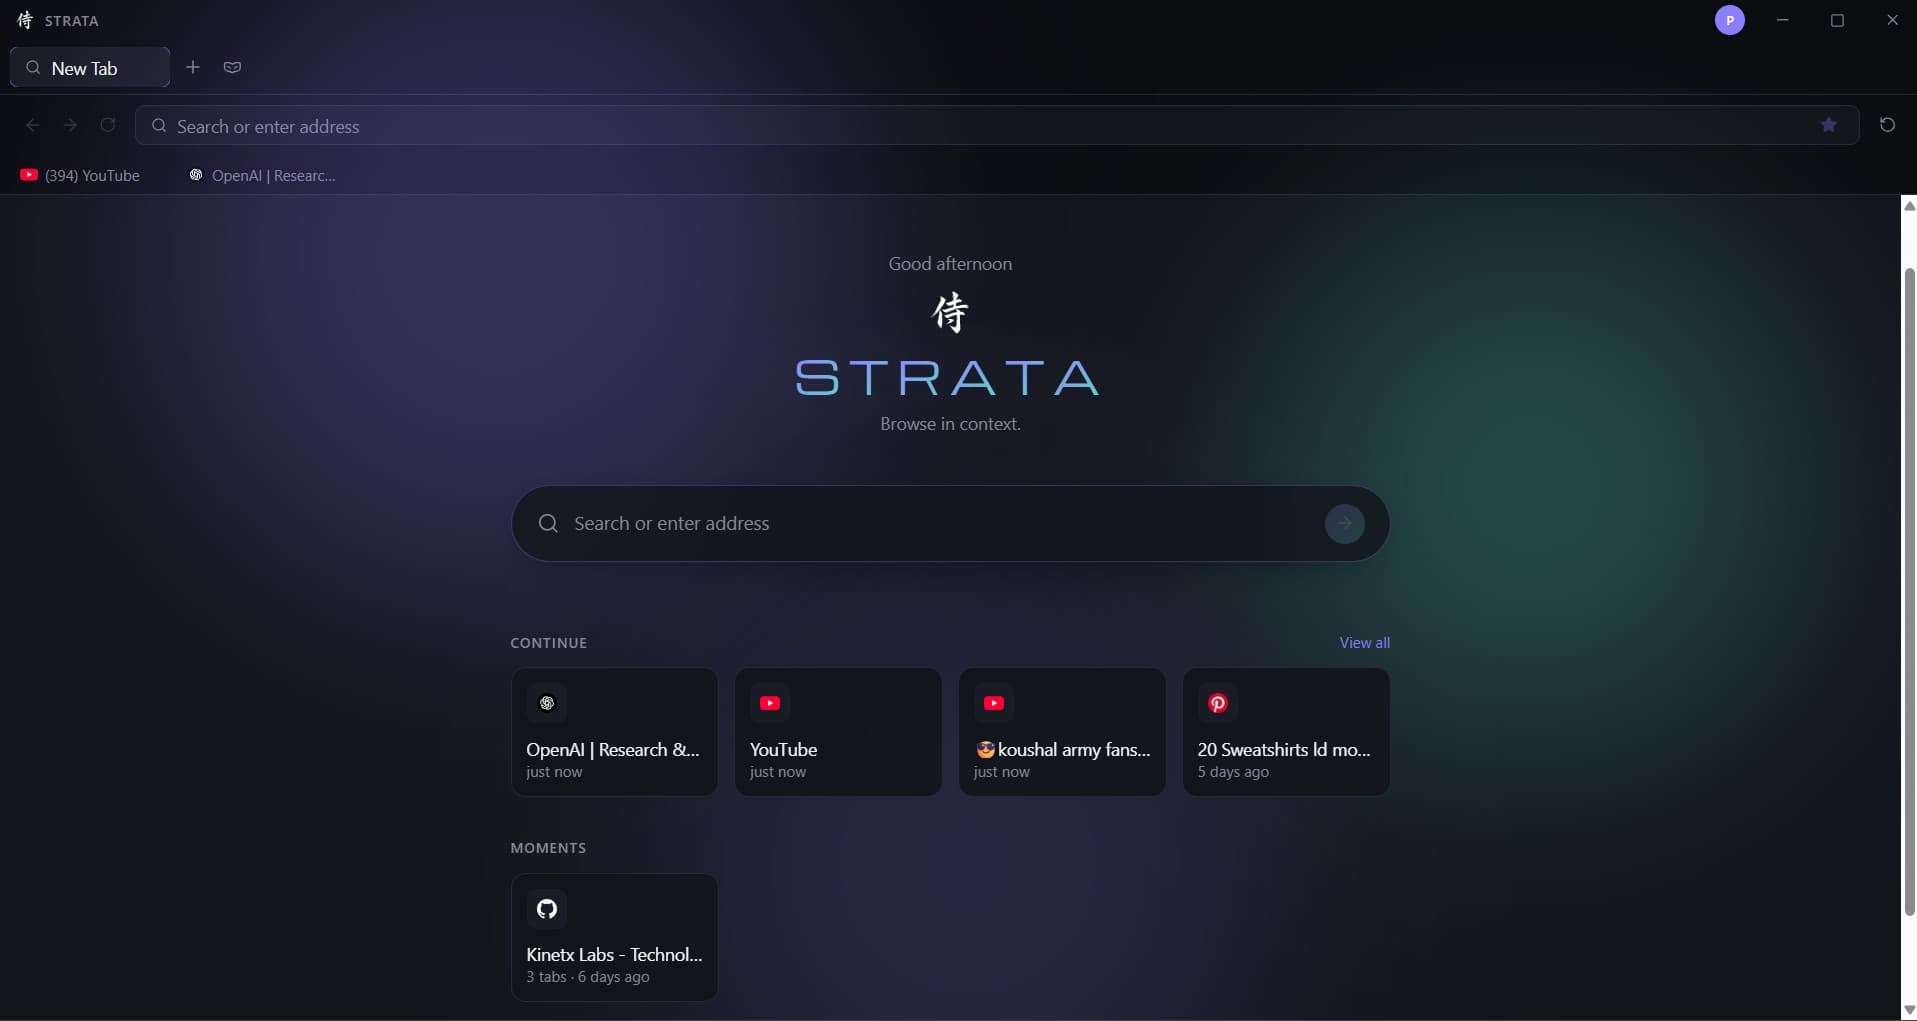The image size is (1917, 1021).
Task: Open the koushal army fans card
Action: coord(1062,732)
